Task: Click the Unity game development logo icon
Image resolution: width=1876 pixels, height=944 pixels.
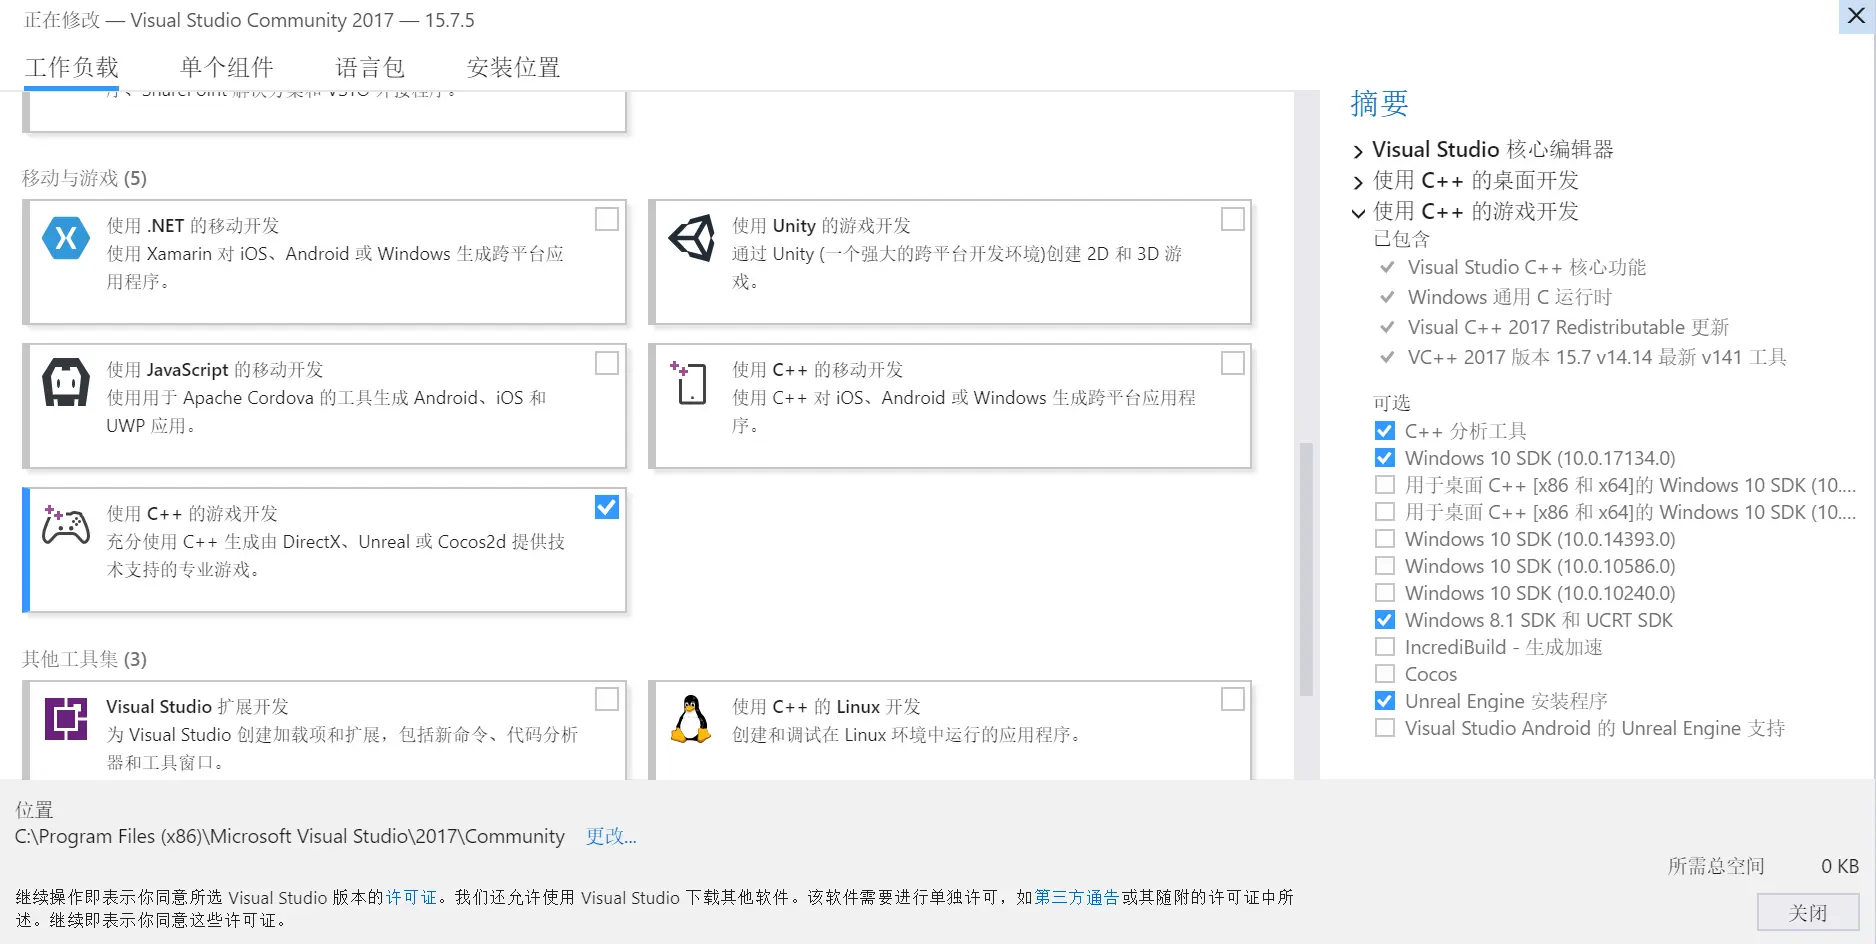Action: pyautogui.click(x=691, y=238)
